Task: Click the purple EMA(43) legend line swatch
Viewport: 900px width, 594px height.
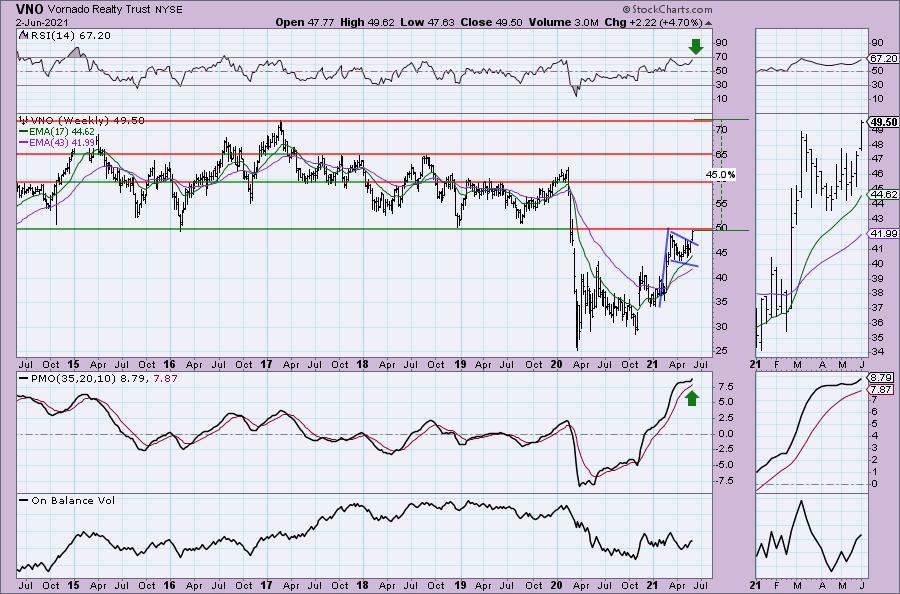Action: click(24, 142)
